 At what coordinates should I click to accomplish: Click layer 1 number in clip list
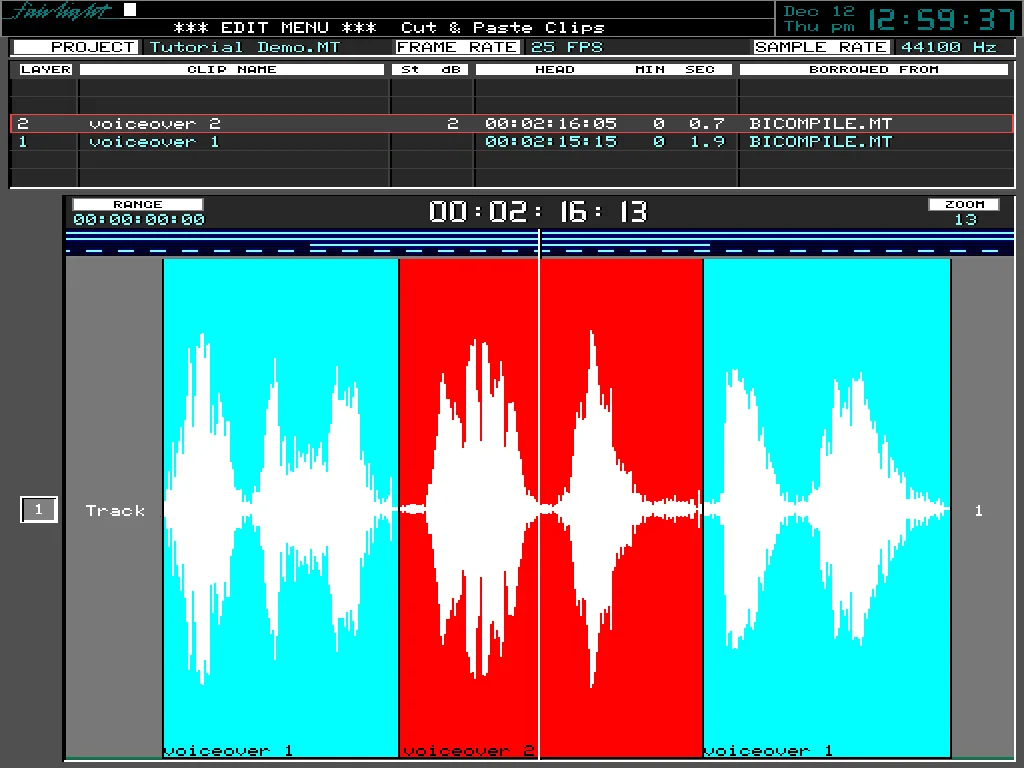point(23,142)
